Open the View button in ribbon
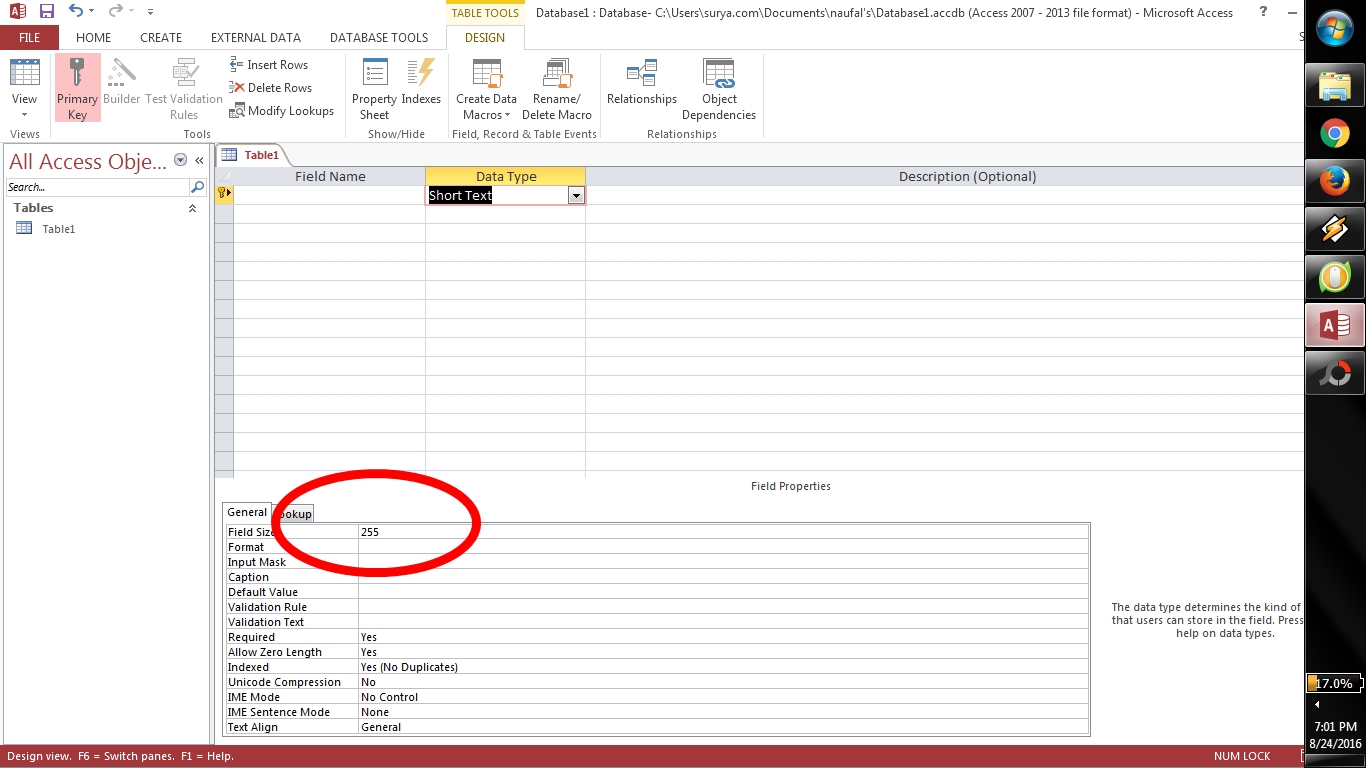1366x768 pixels. coord(24,88)
